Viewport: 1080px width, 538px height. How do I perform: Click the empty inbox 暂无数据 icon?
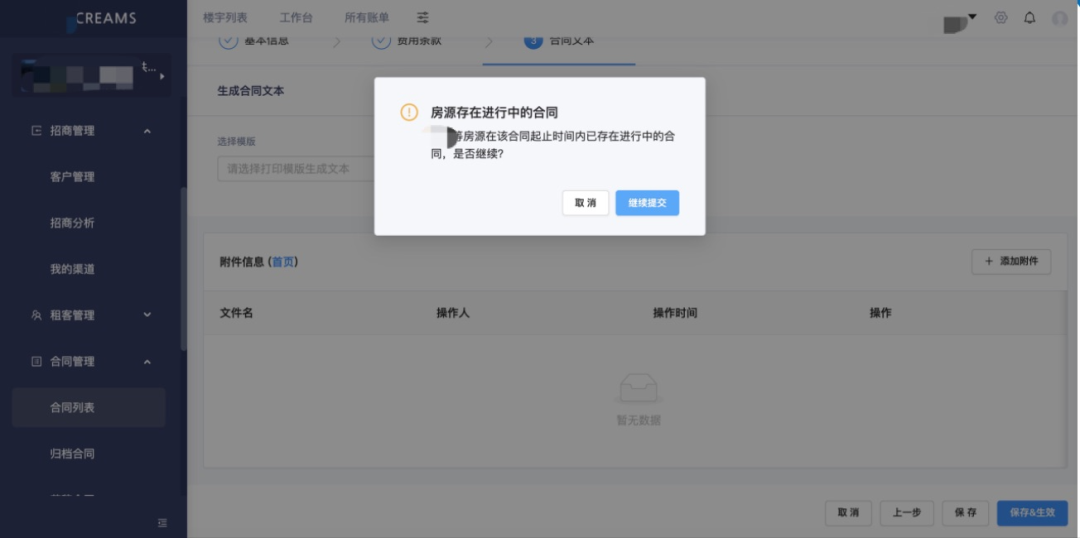pos(638,388)
